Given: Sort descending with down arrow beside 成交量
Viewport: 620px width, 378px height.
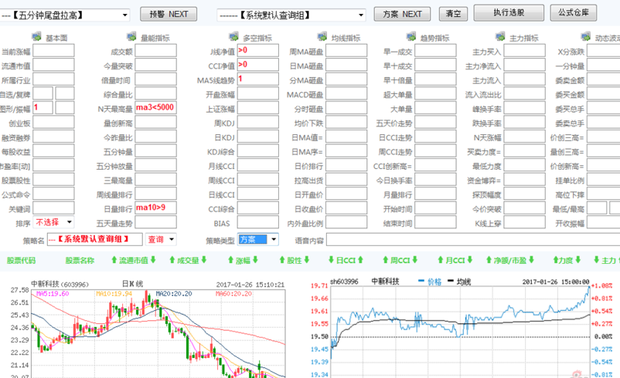Looking at the screenshot, I should tap(204, 260).
